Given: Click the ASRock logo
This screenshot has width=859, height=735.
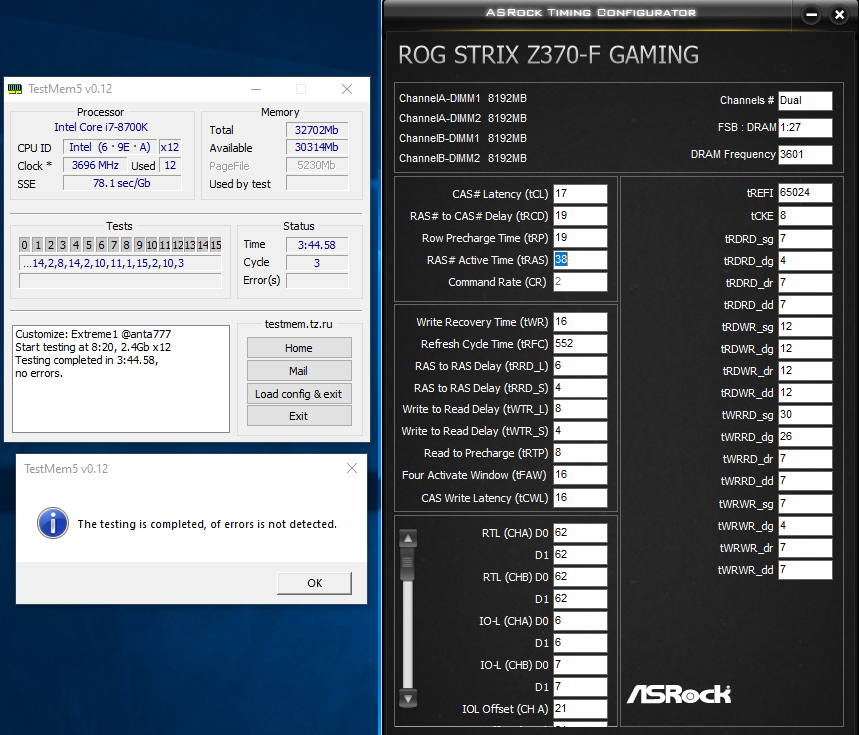Looking at the screenshot, I should click(x=679, y=694).
